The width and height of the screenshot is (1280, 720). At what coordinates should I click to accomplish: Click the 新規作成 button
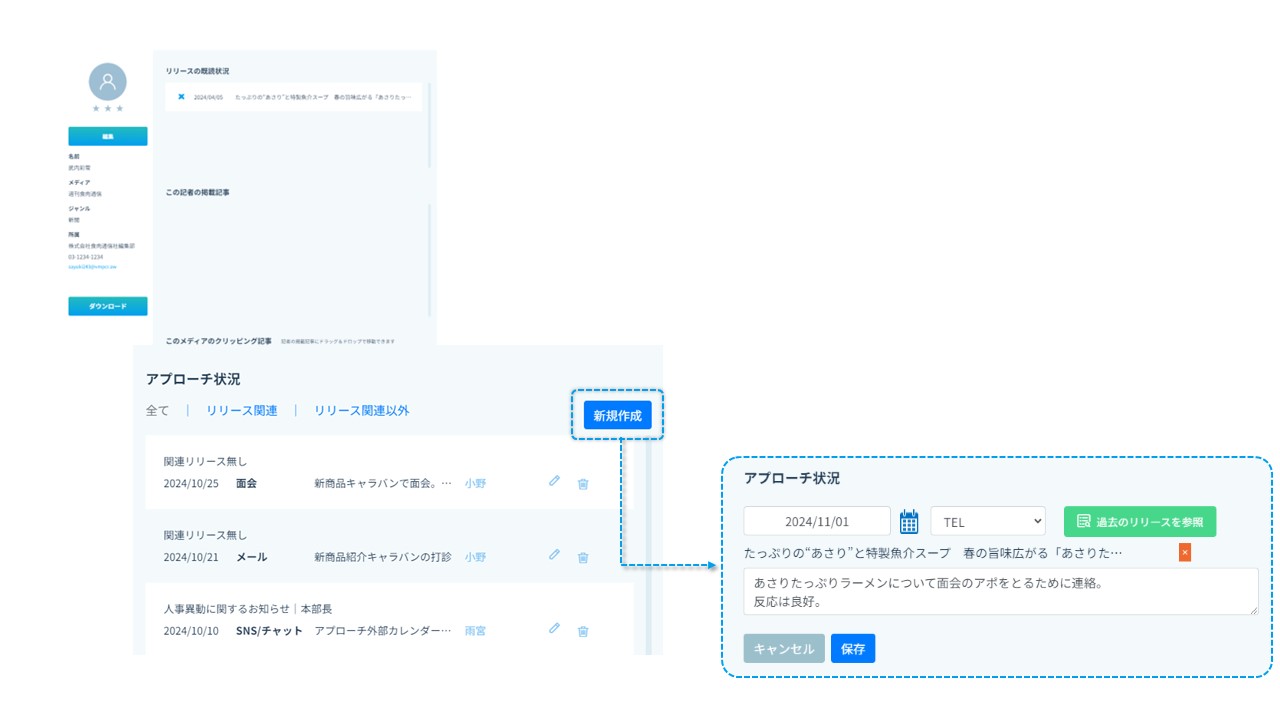pyautogui.click(x=617, y=415)
